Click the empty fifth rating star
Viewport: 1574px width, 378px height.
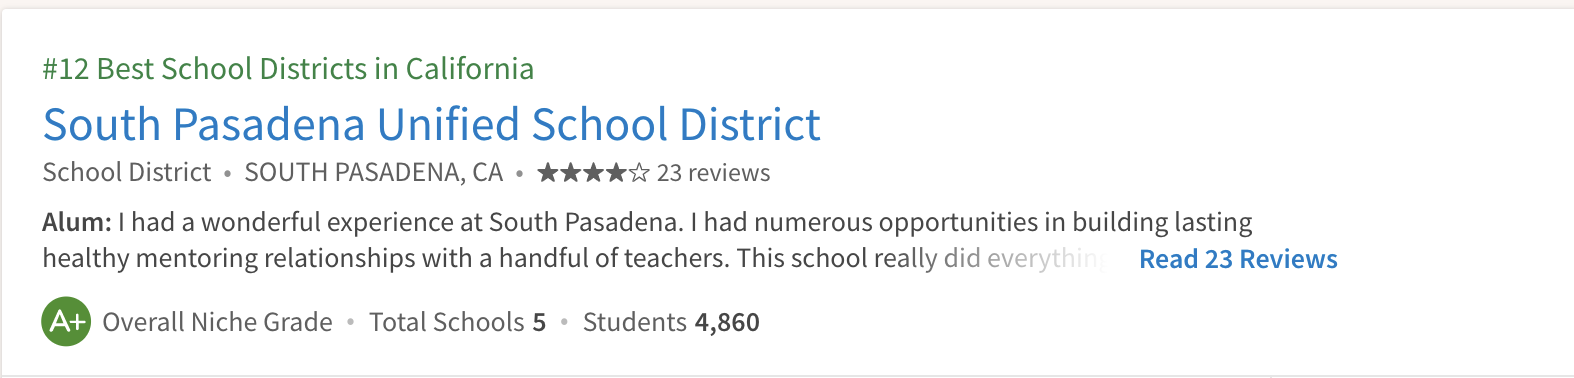(639, 173)
